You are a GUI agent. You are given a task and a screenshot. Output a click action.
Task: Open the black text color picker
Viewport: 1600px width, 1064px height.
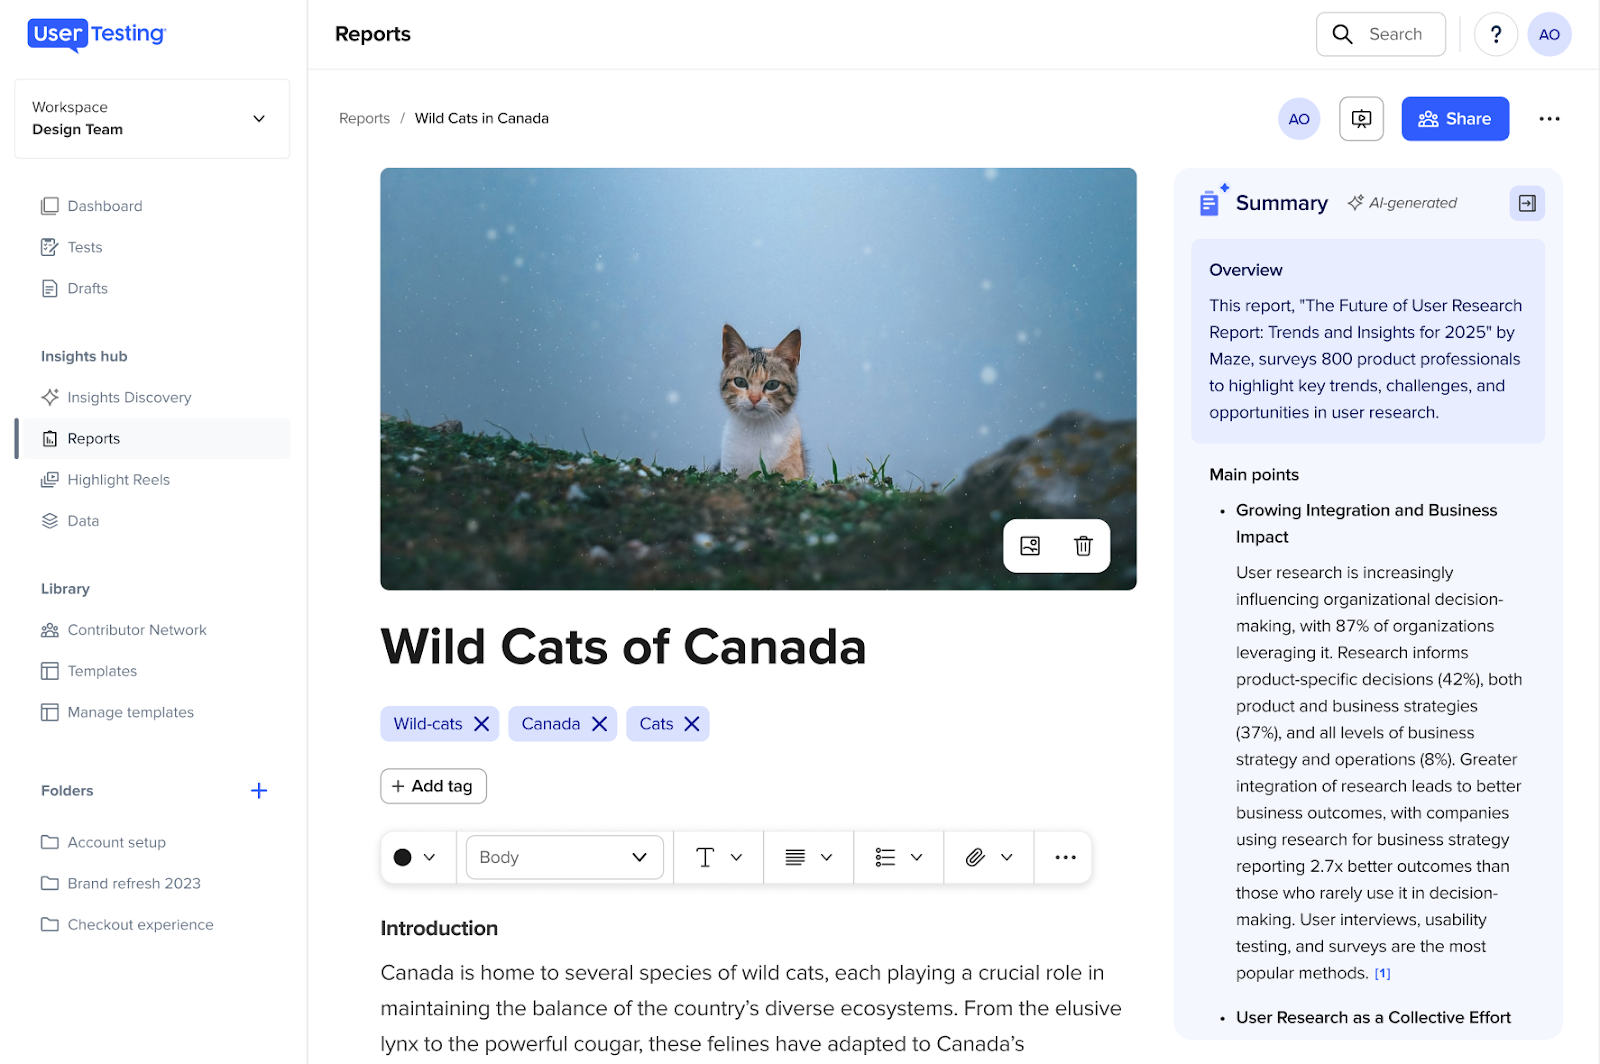click(x=415, y=857)
